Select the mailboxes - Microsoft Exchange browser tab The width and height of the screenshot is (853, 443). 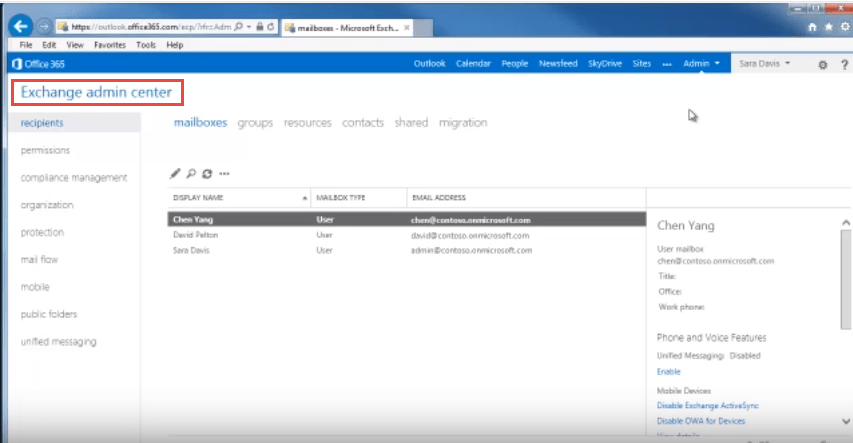pos(348,28)
